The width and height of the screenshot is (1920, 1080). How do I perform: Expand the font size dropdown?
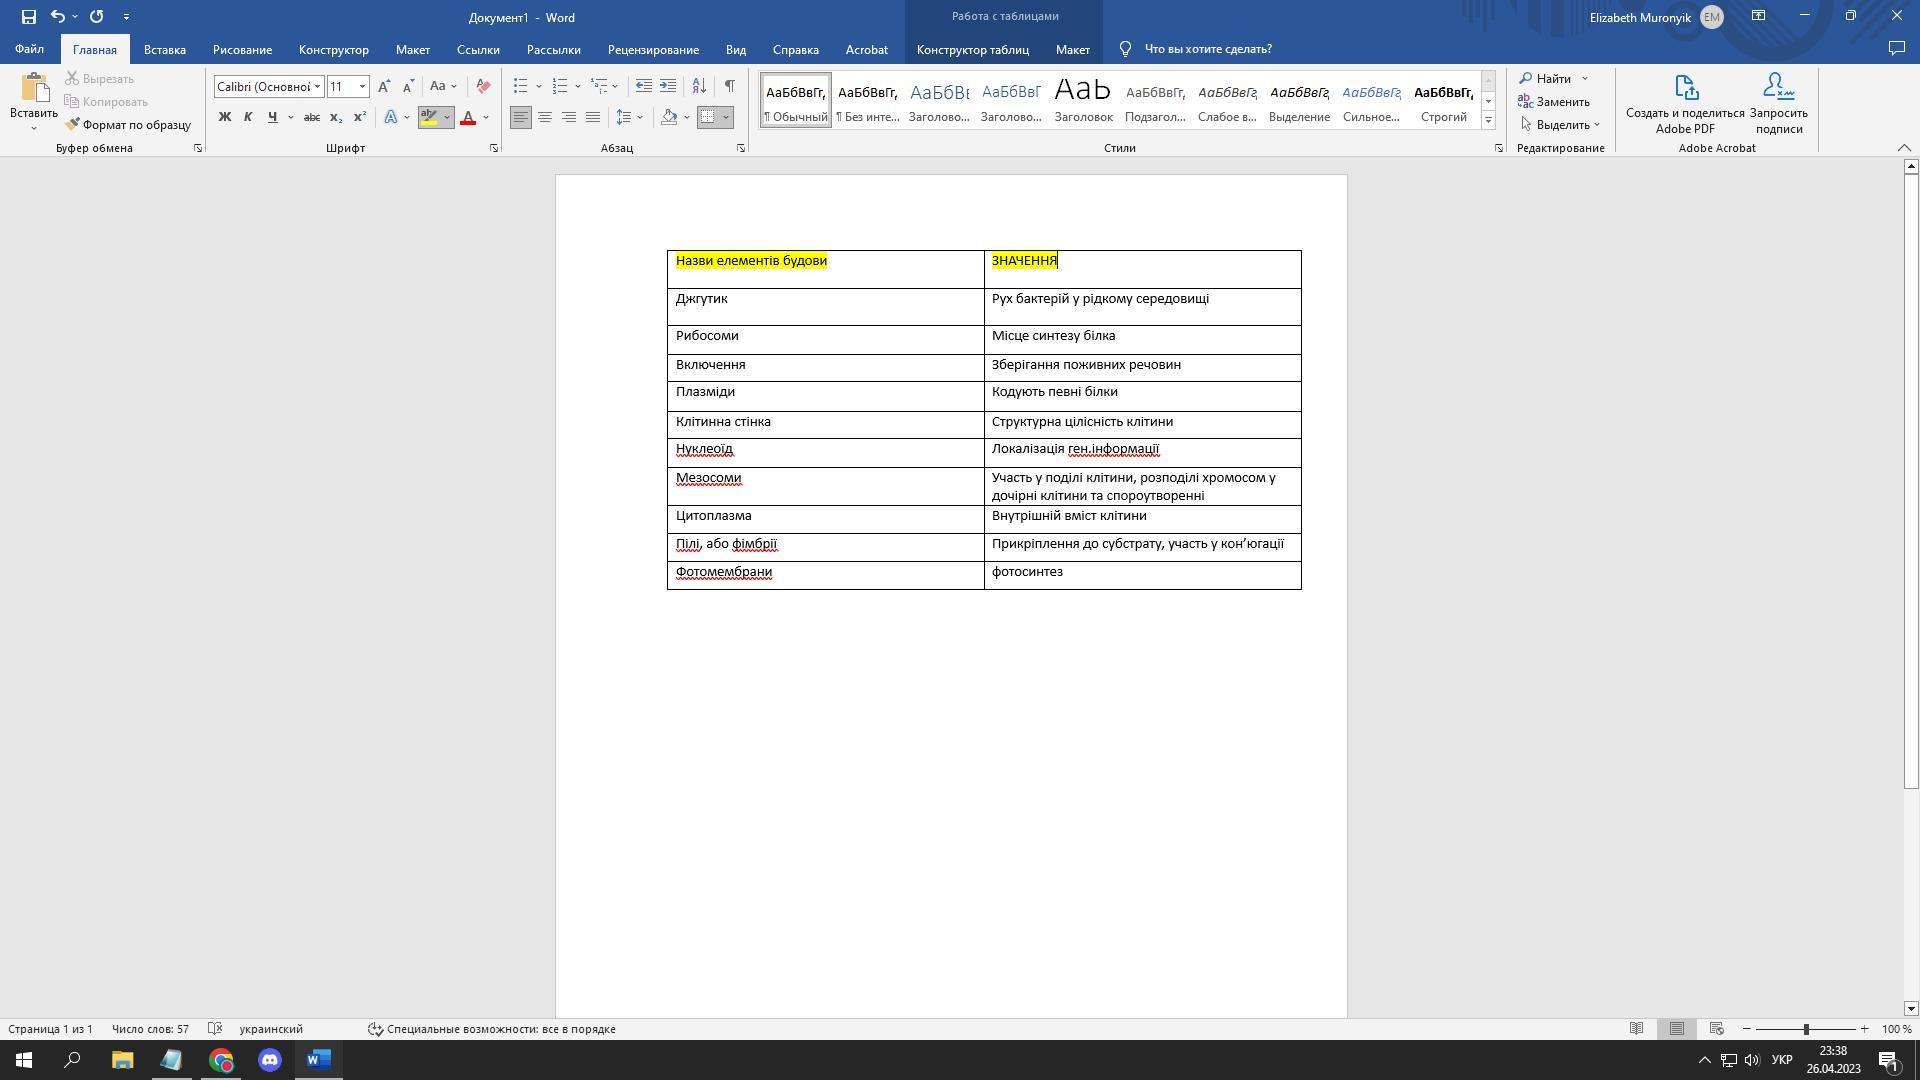(363, 87)
